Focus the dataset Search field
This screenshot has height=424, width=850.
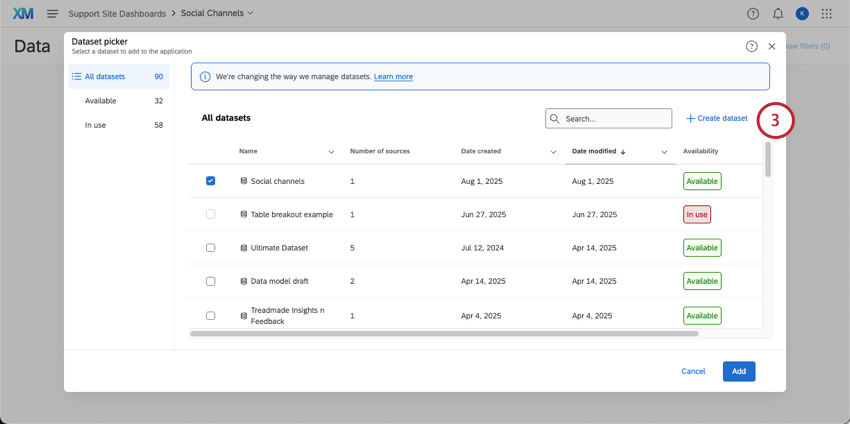pos(615,118)
